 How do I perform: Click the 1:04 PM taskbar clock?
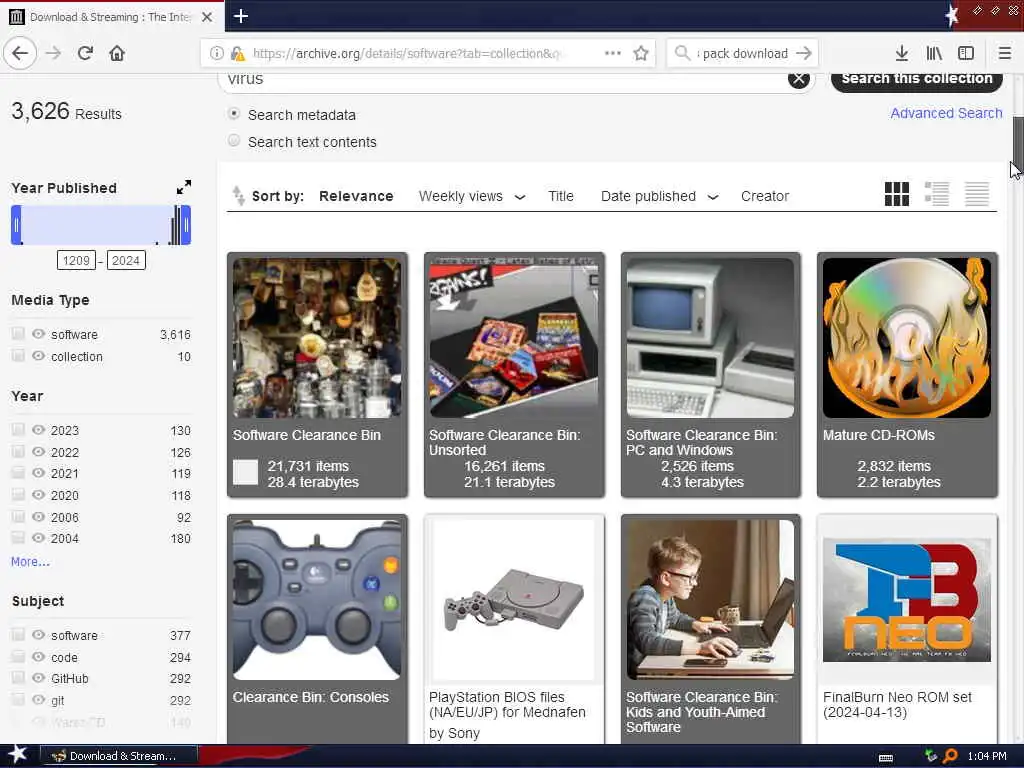(x=987, y=756)
